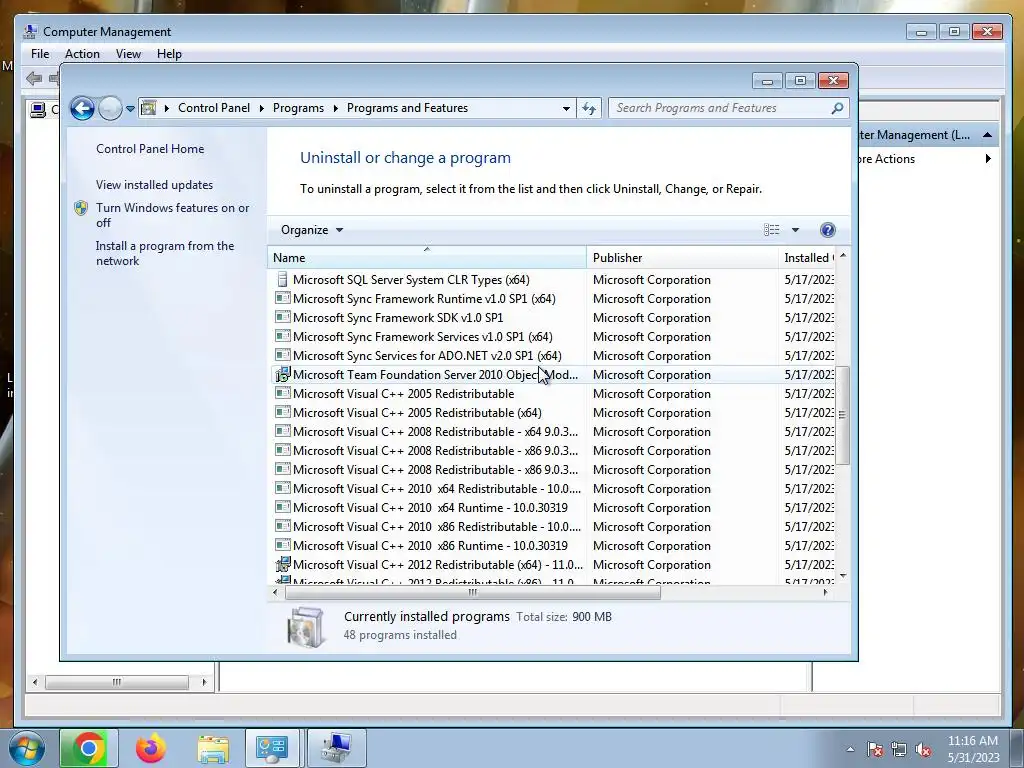Image resolution: width=1024 pixels, height=768 pixels.
Task: Click the Control Panel icon in address bar
Action: coord(149,108)
